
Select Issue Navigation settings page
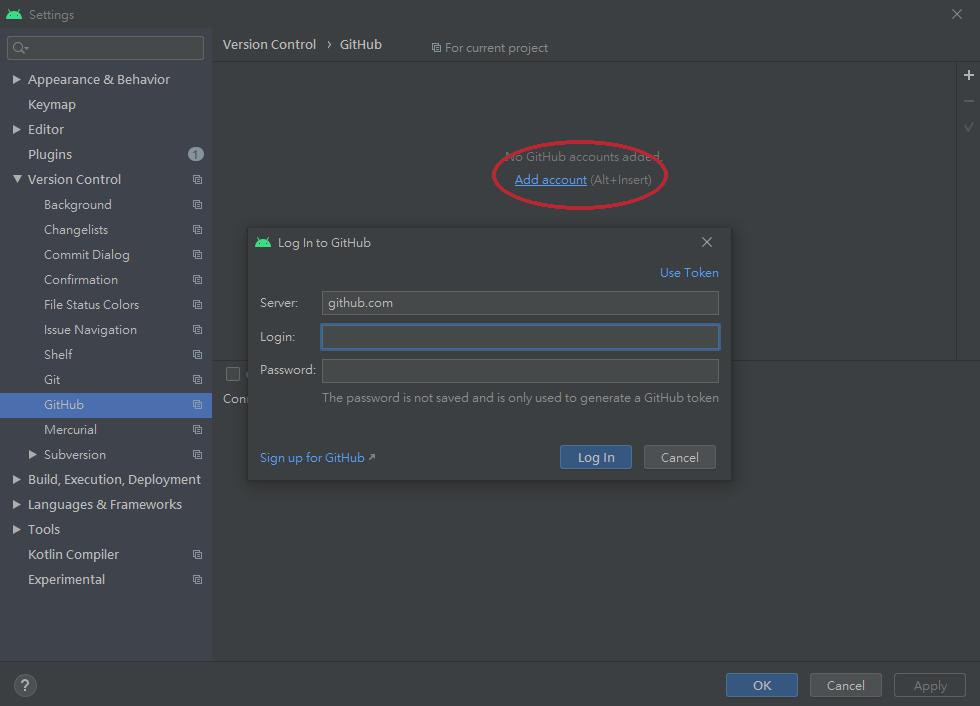[90, 329]
